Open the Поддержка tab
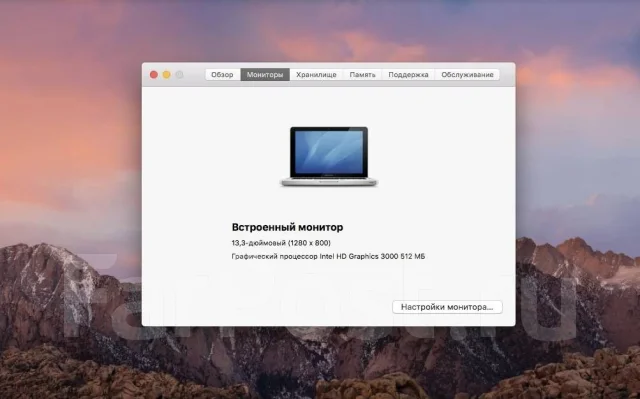The width and height of the screenshot is (640, 399). tap(408, 75)
